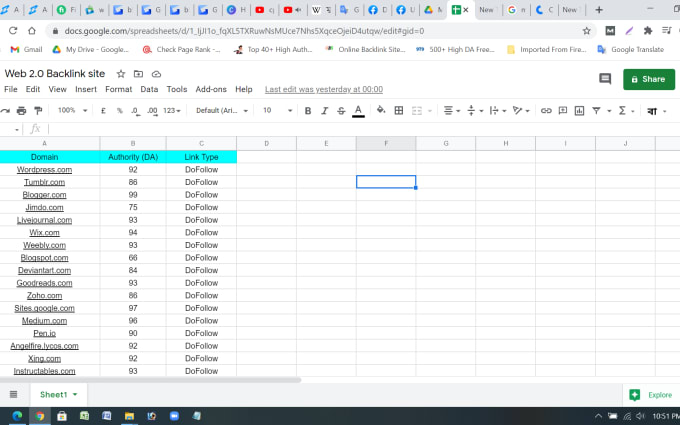This screenshot has height=425, width=680.
Task: Open text wrapping dropdown
Action: point(498,111)
